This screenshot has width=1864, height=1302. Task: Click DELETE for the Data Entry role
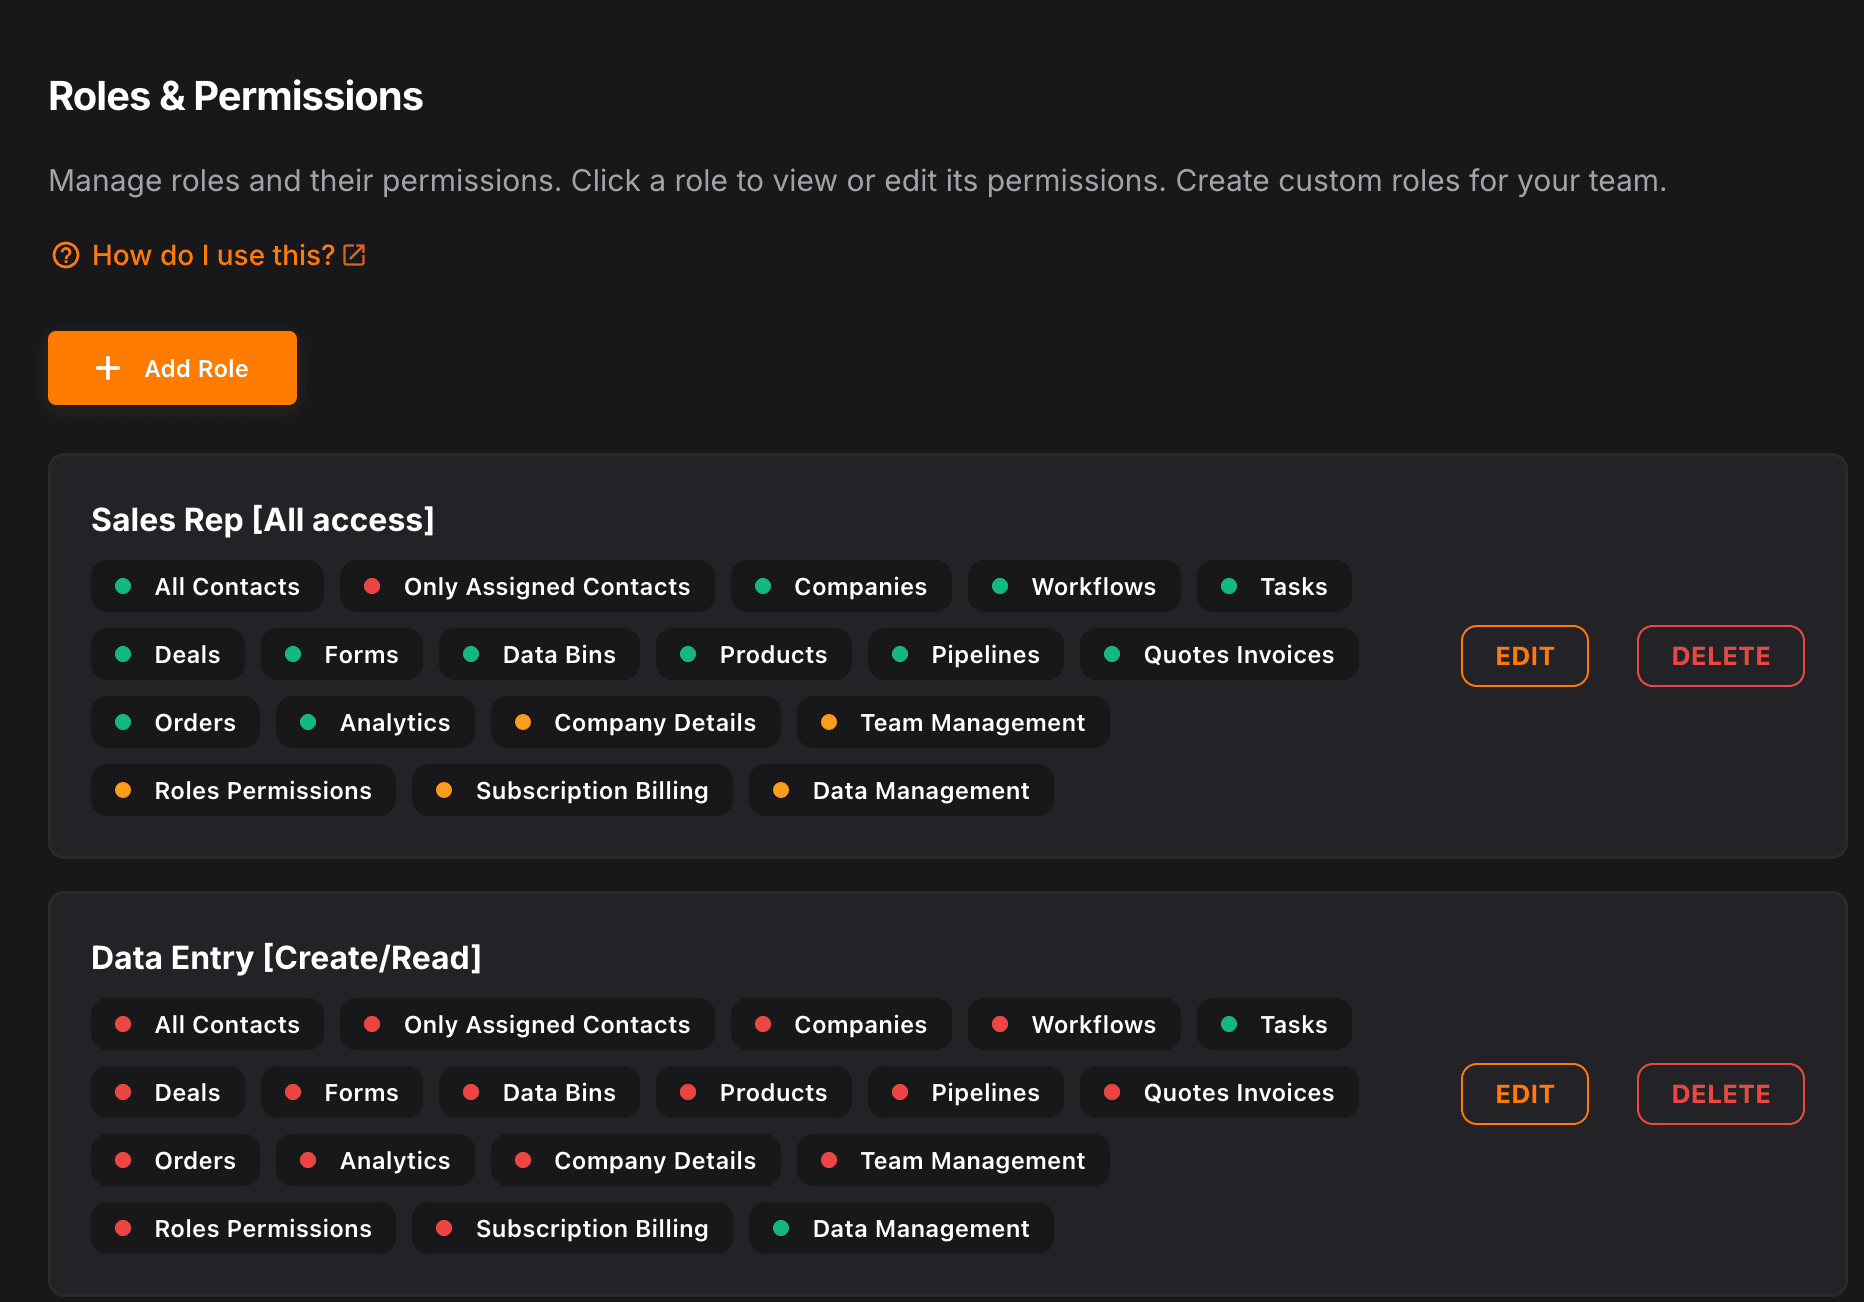click(1720, 1093)
